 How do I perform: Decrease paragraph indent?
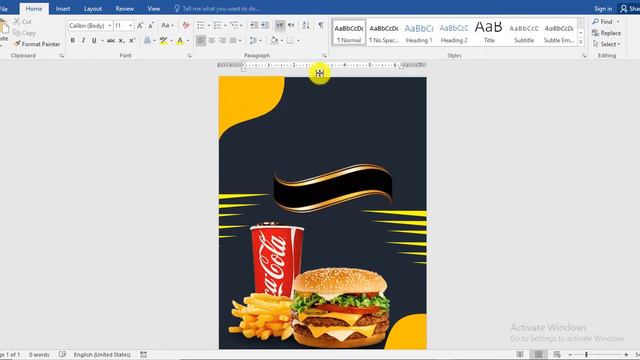pos(254,25)
